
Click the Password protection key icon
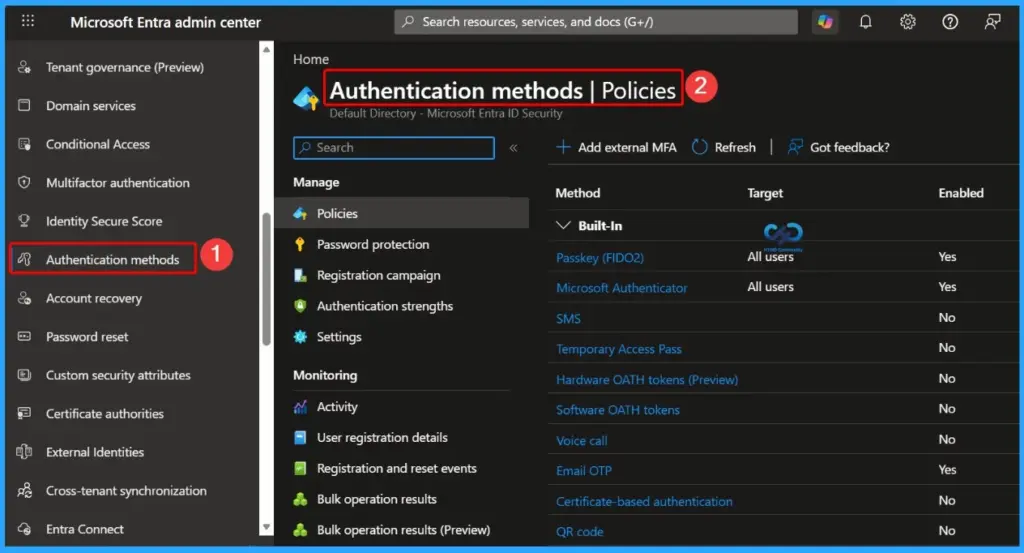click(x=300, y=244)
